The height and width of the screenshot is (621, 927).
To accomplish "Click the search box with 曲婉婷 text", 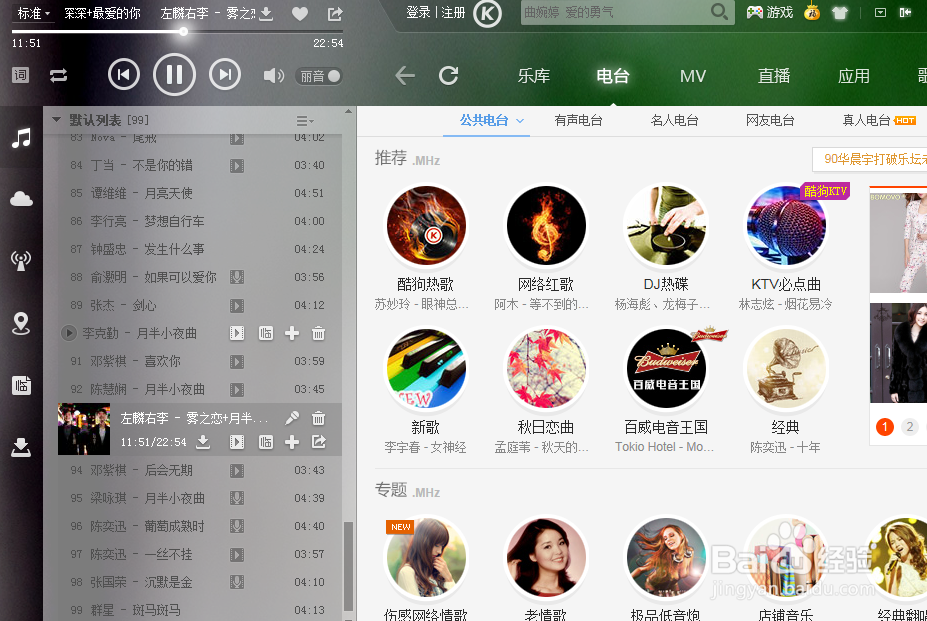I will [615, 12].
